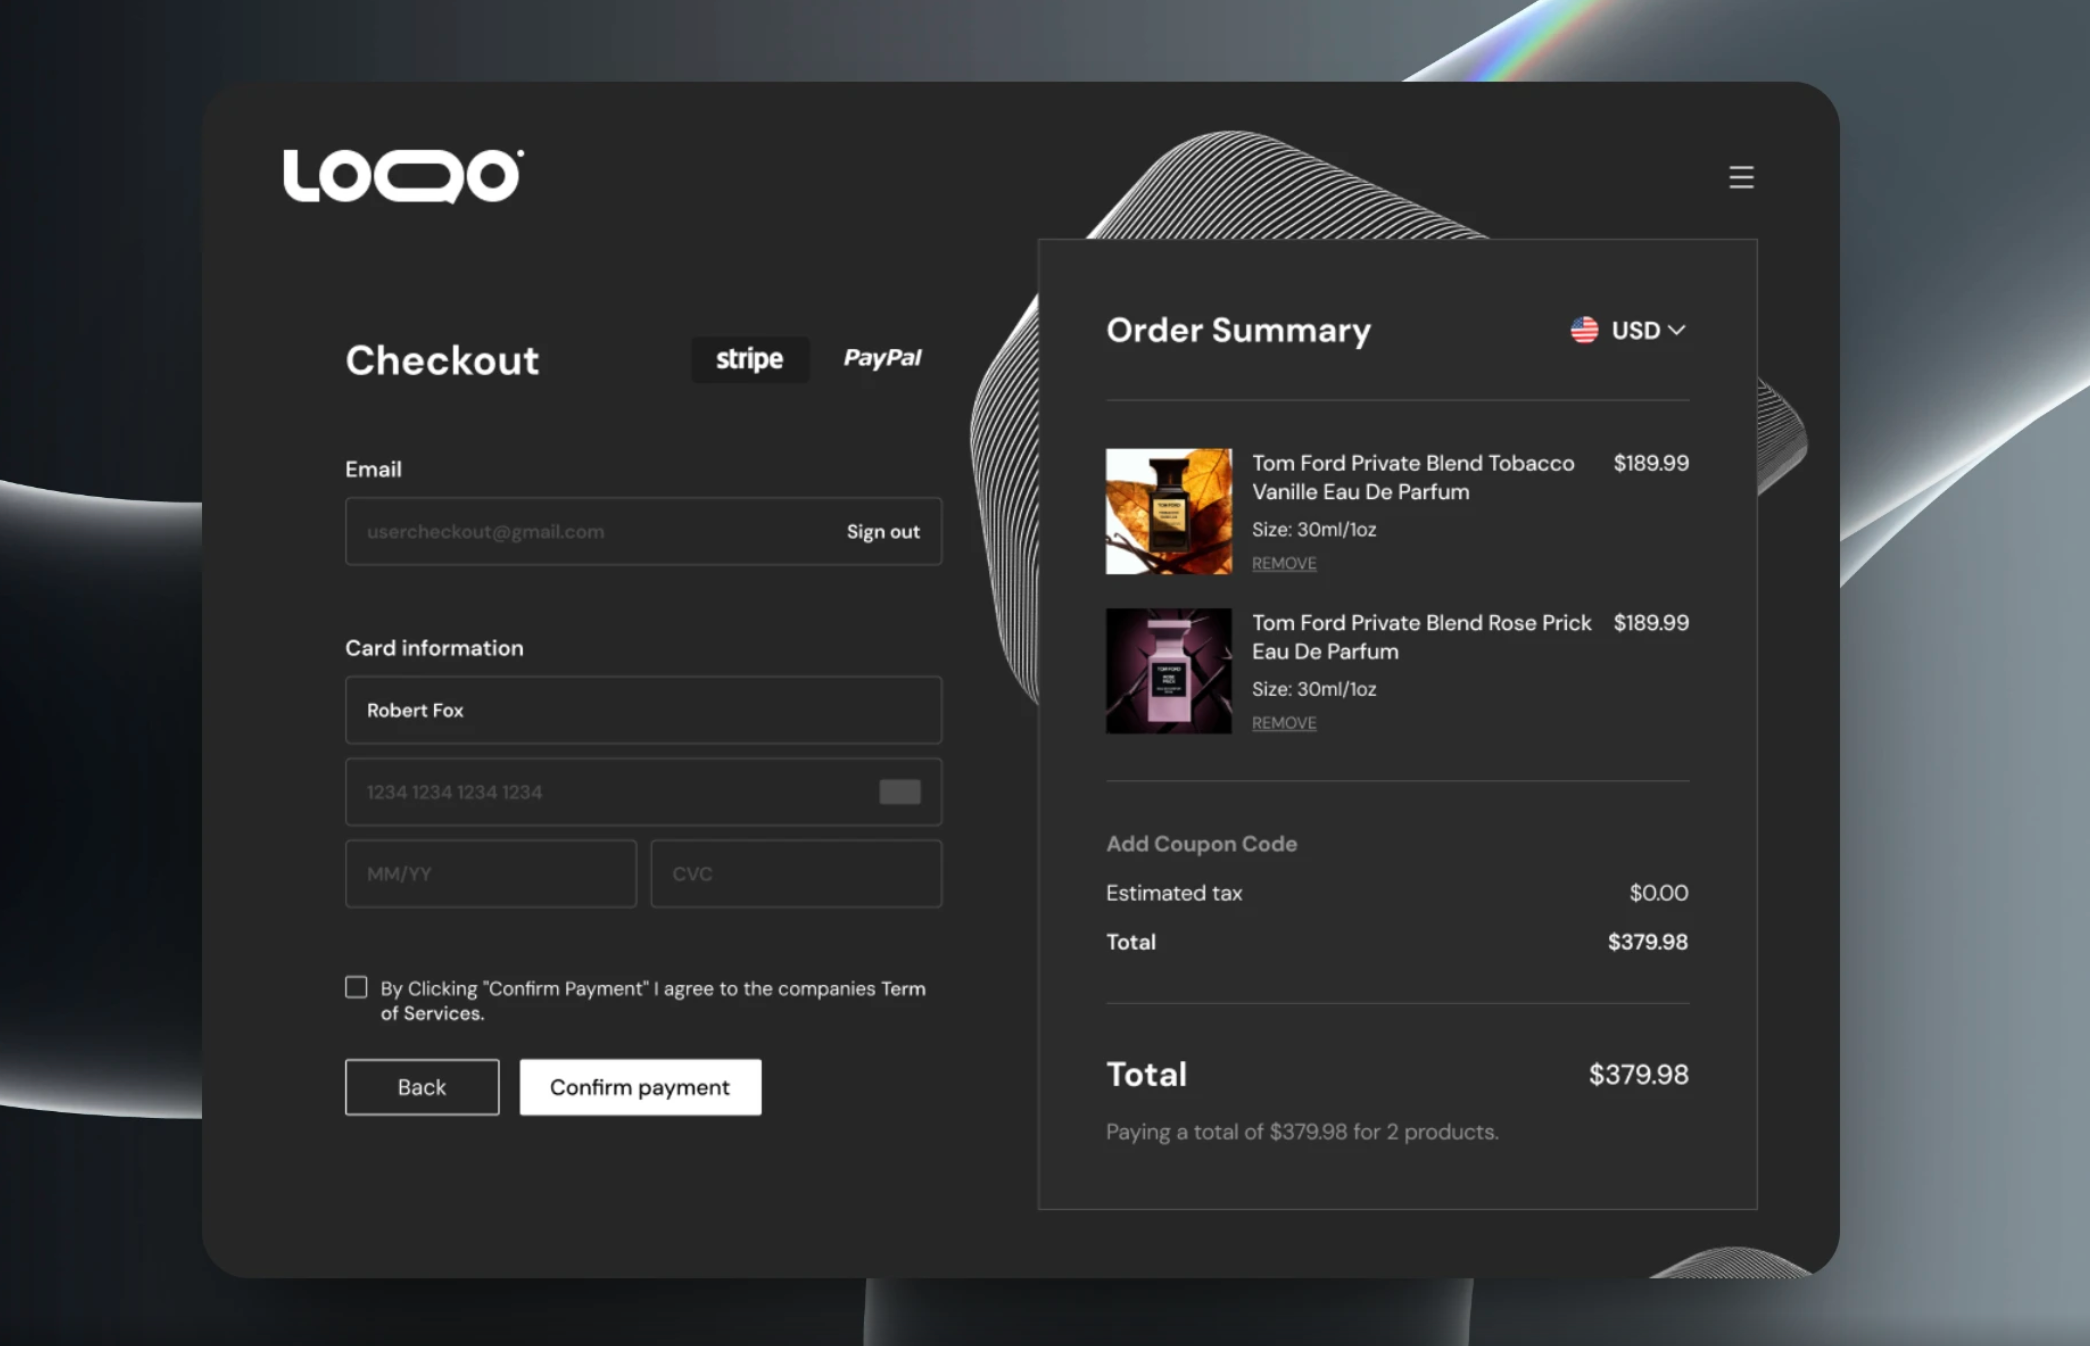Focus the card number field
This screenshot has width=2090, height=1346.
click(644, 792)
